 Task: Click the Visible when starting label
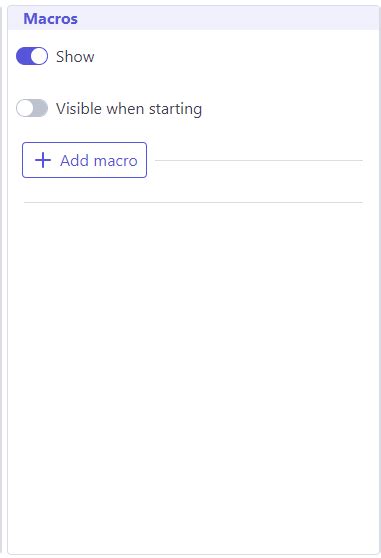click(x=129, y=109)
